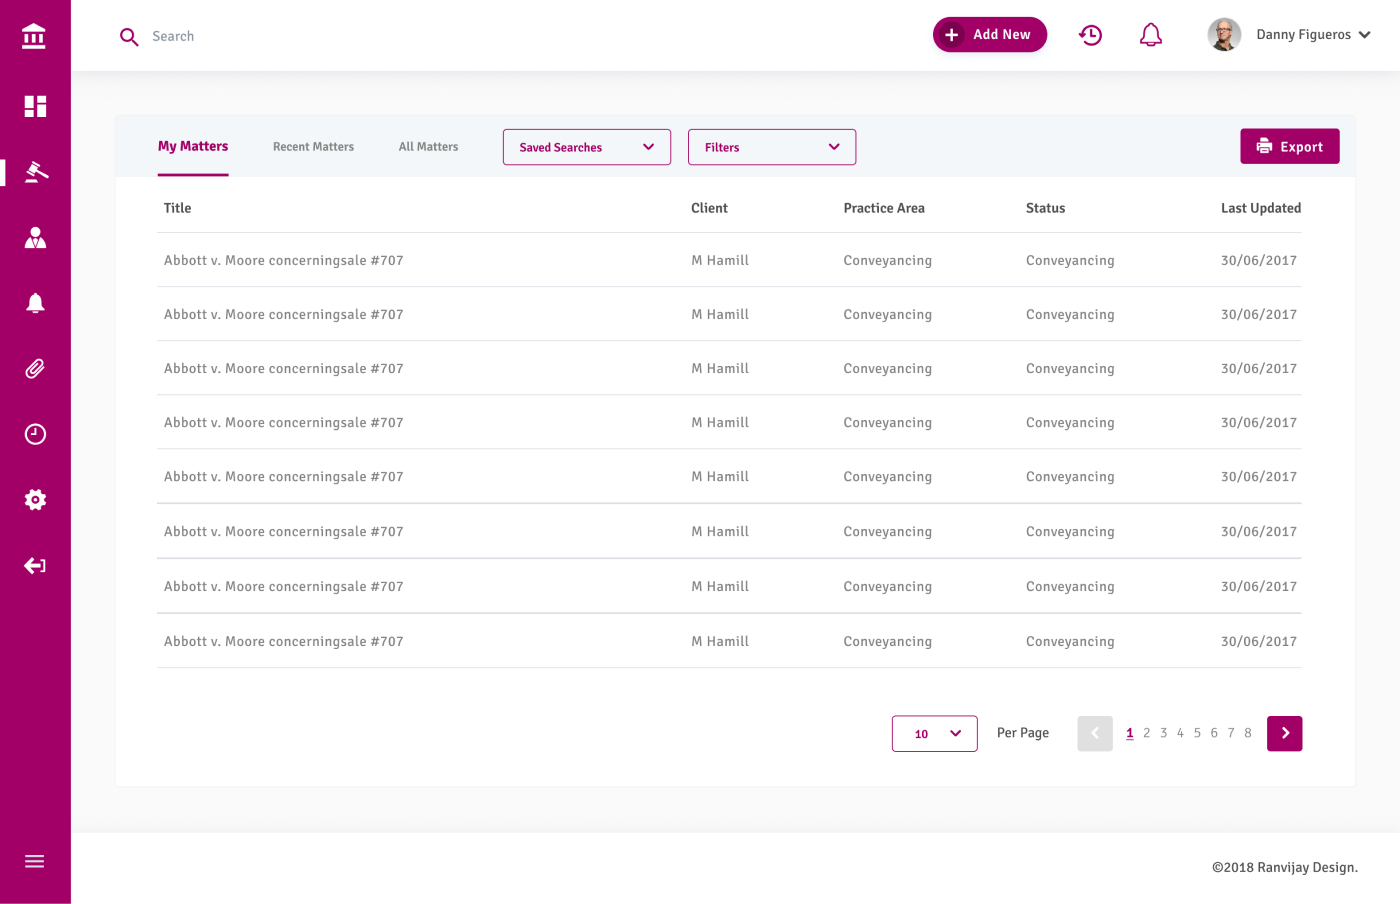Toggle the hamburger menu at sidebar bottom

(35, 861)
